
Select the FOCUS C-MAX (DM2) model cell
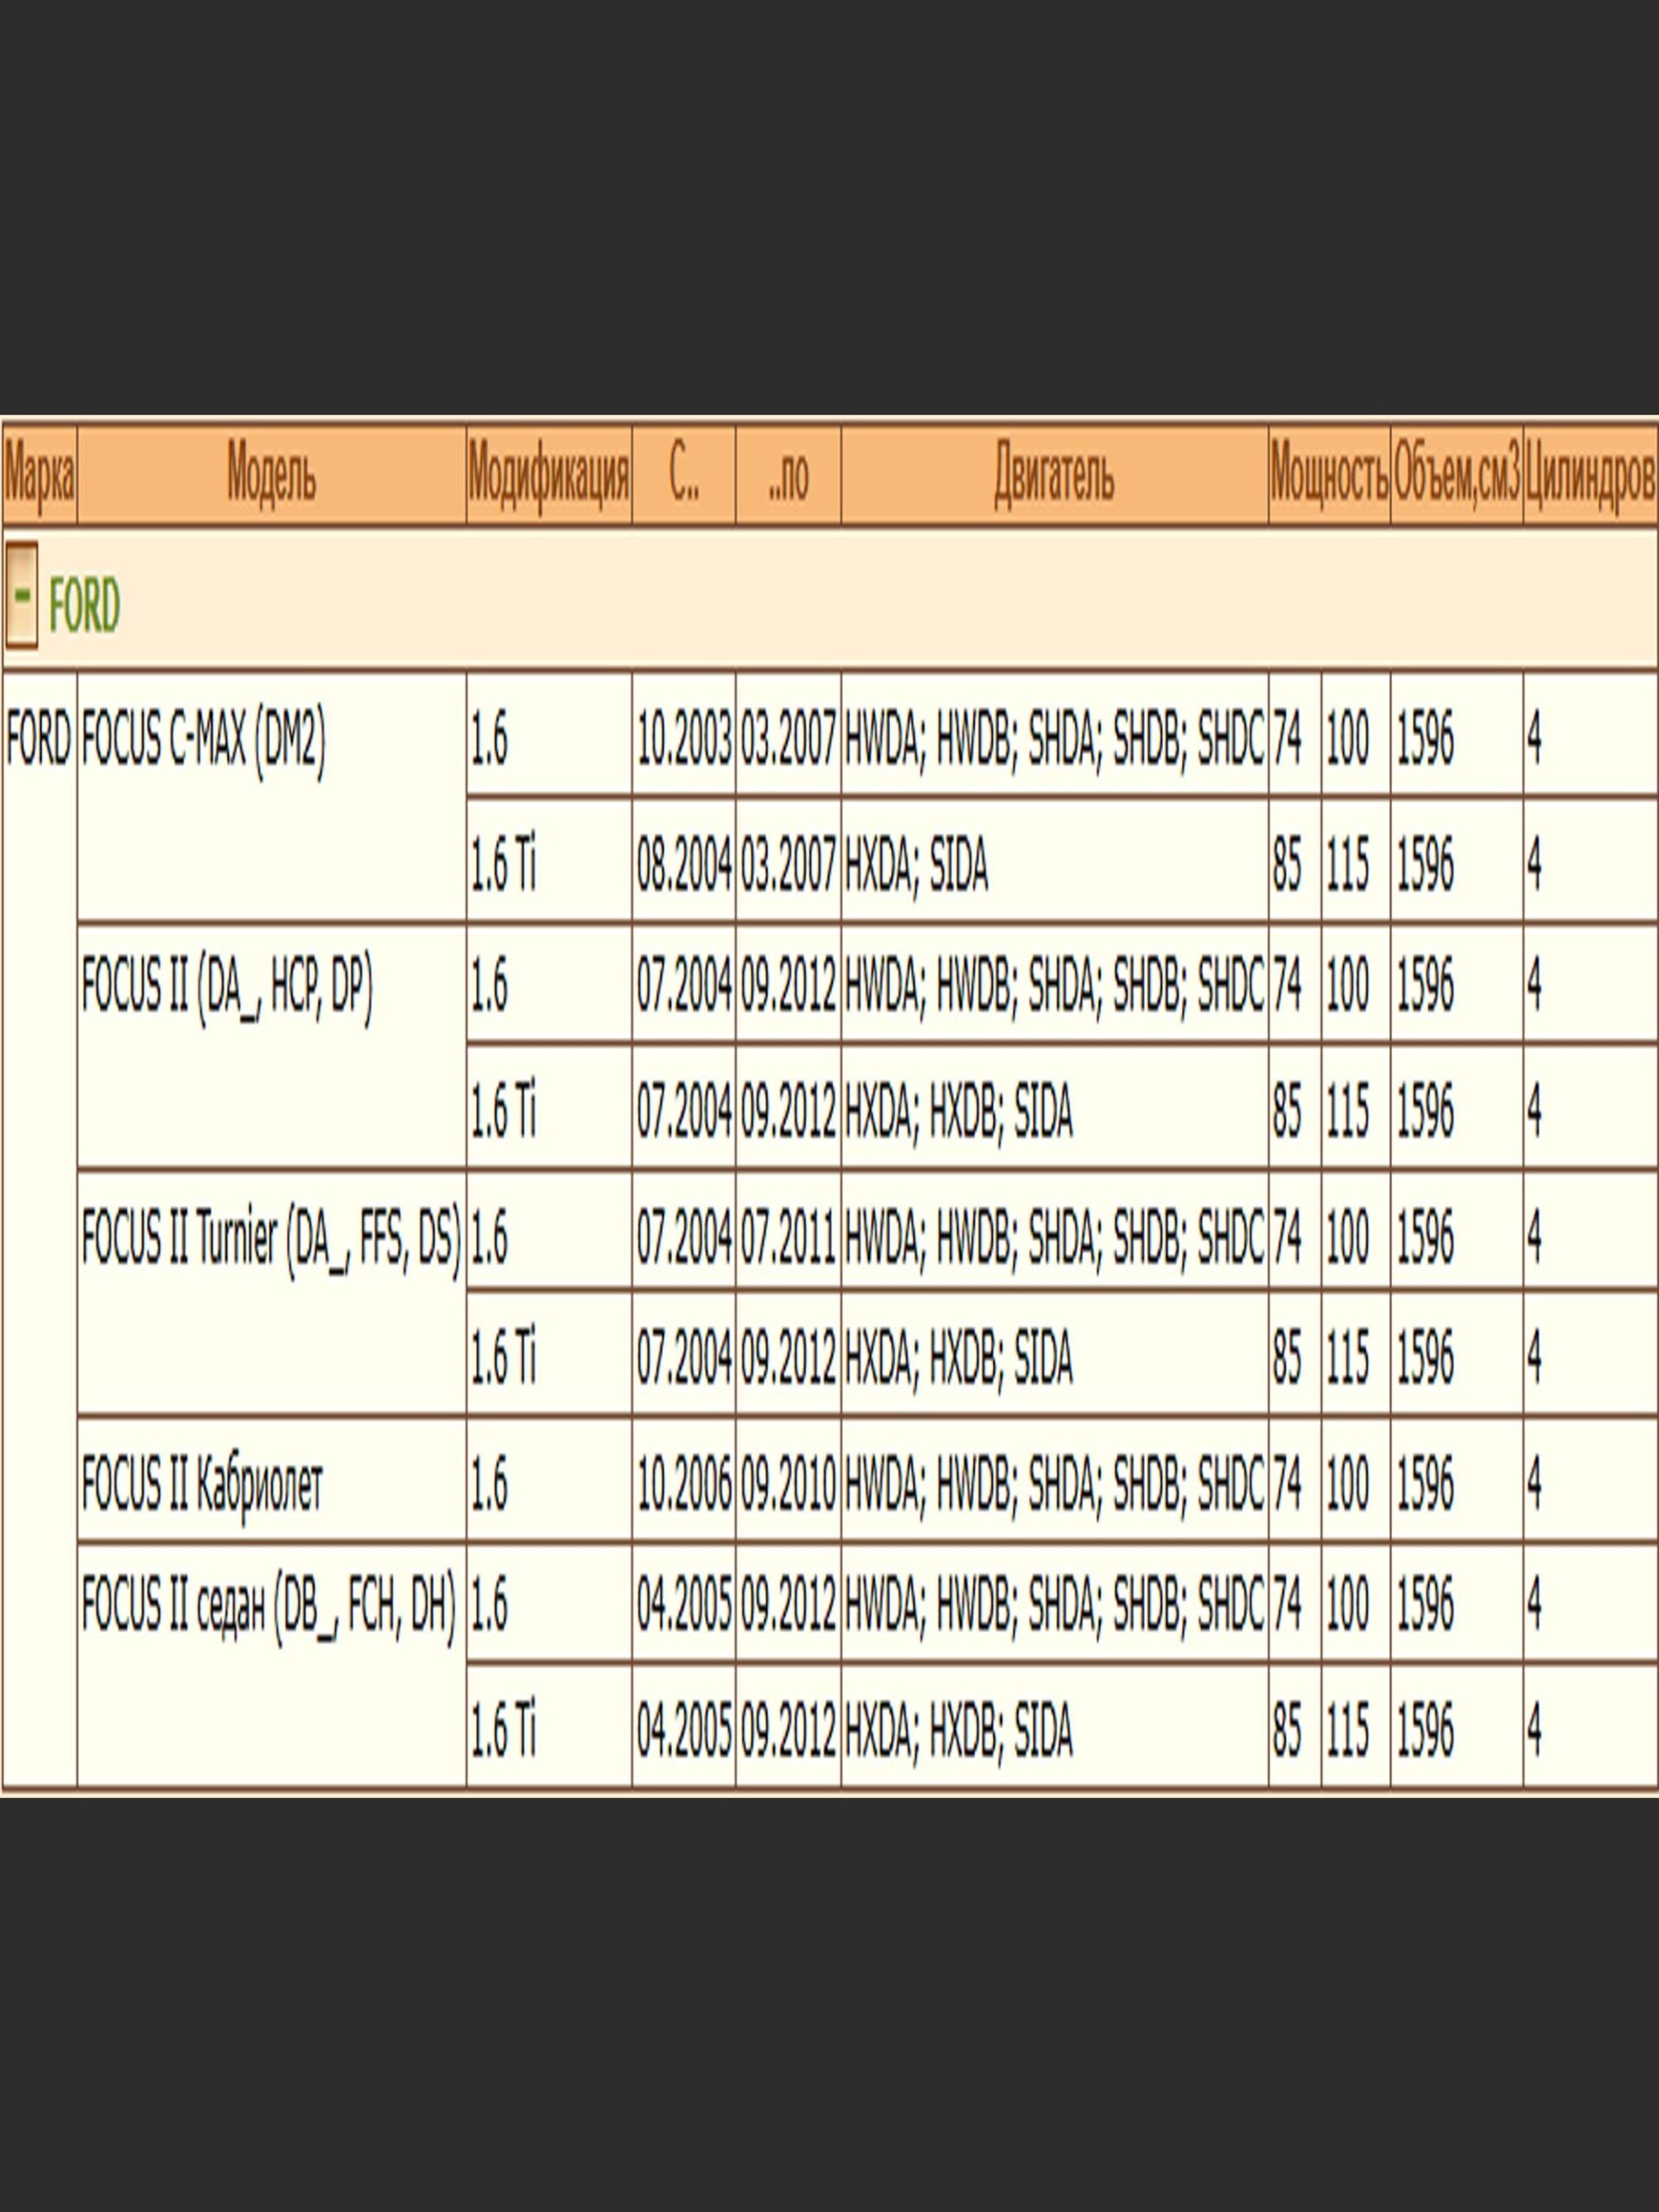click(203, 740)
